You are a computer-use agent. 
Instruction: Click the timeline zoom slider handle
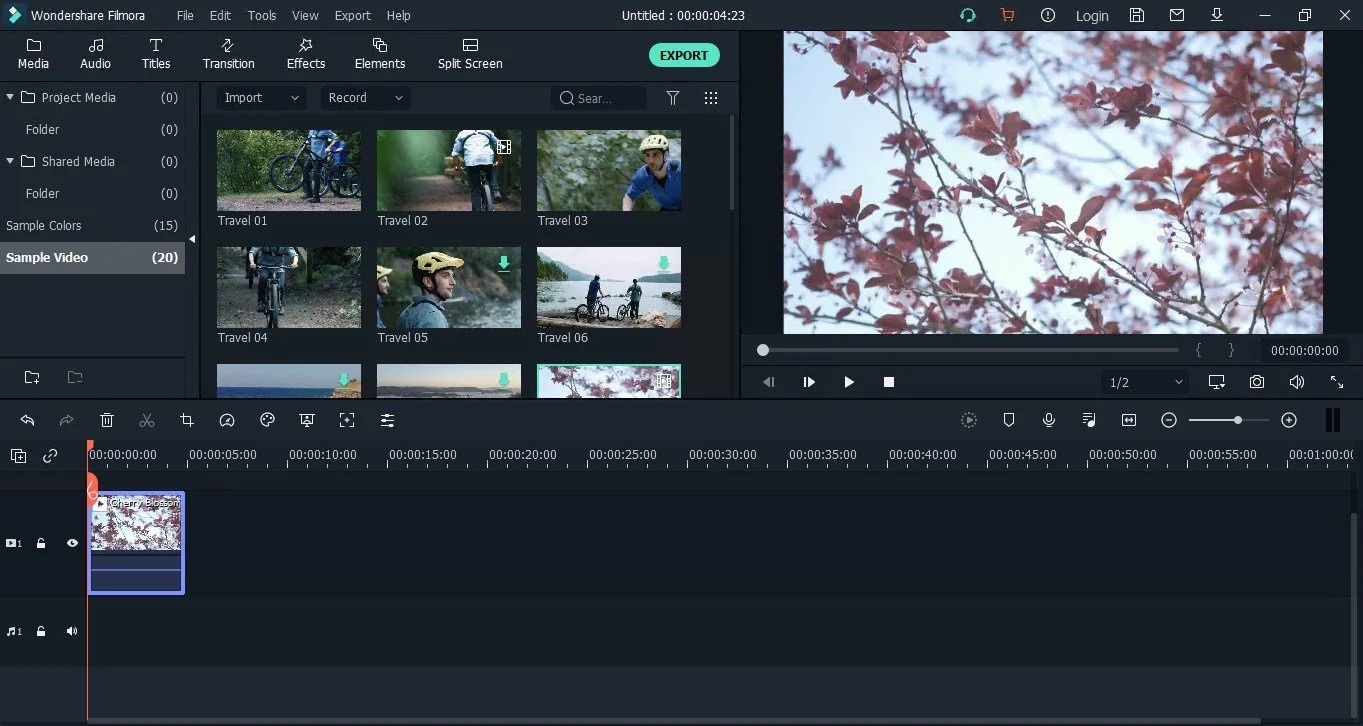(x=1238, y=420)
